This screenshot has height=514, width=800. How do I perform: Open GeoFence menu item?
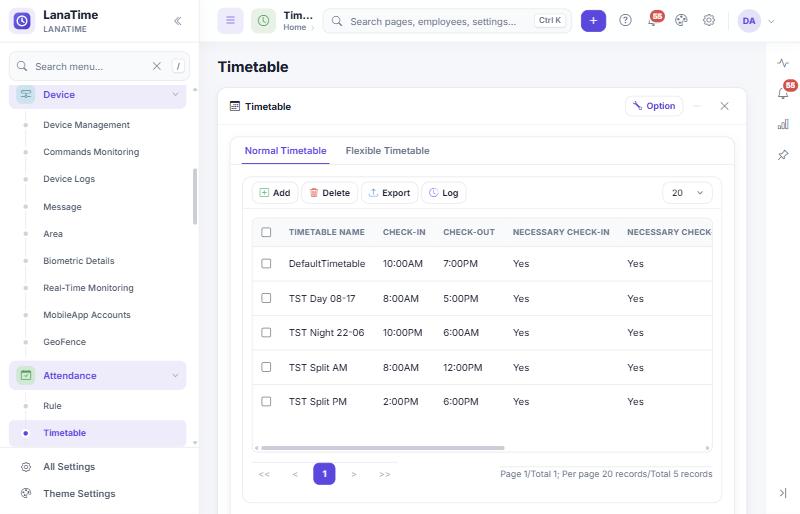pos(64,342)
